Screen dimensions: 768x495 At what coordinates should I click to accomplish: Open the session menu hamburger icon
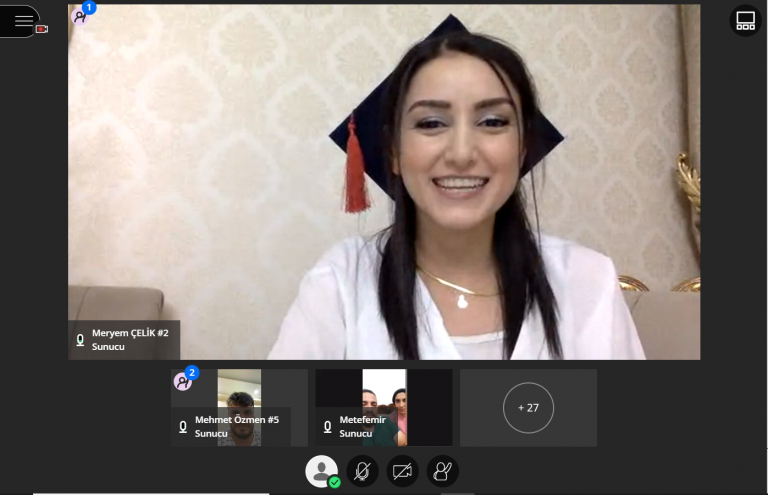coord(23,21)
